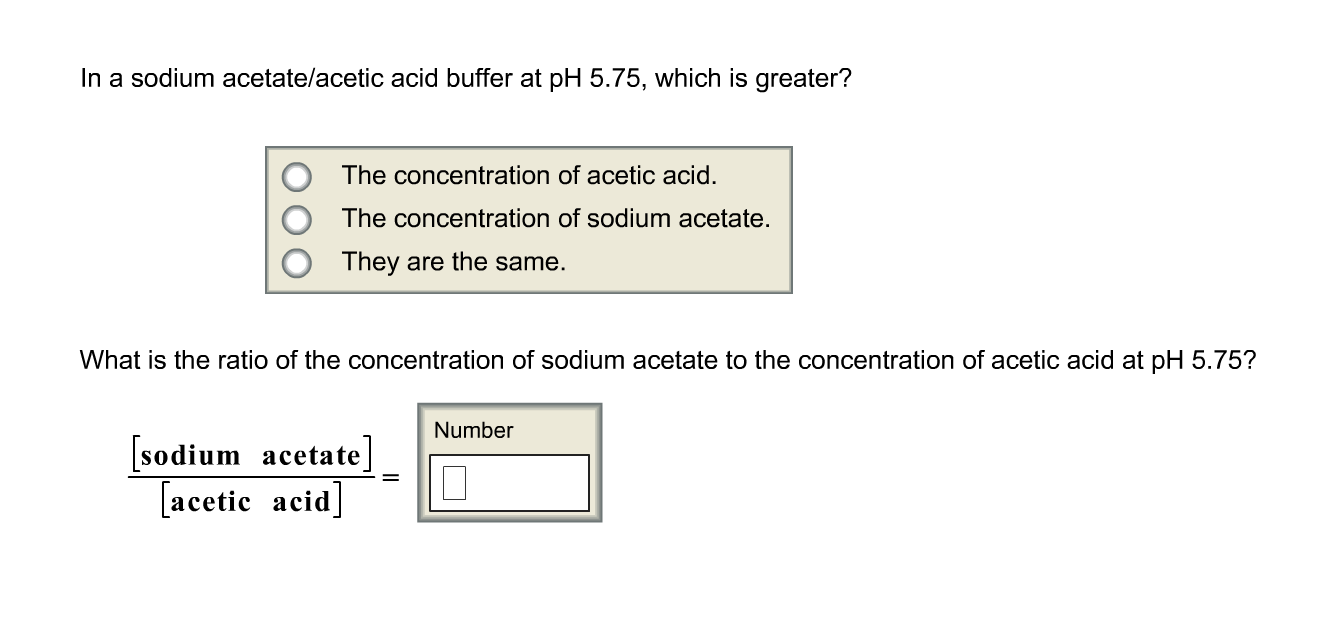Click the equals sign beside the fraction
The width and height of the screenshot is (1332, 634).
389,478
